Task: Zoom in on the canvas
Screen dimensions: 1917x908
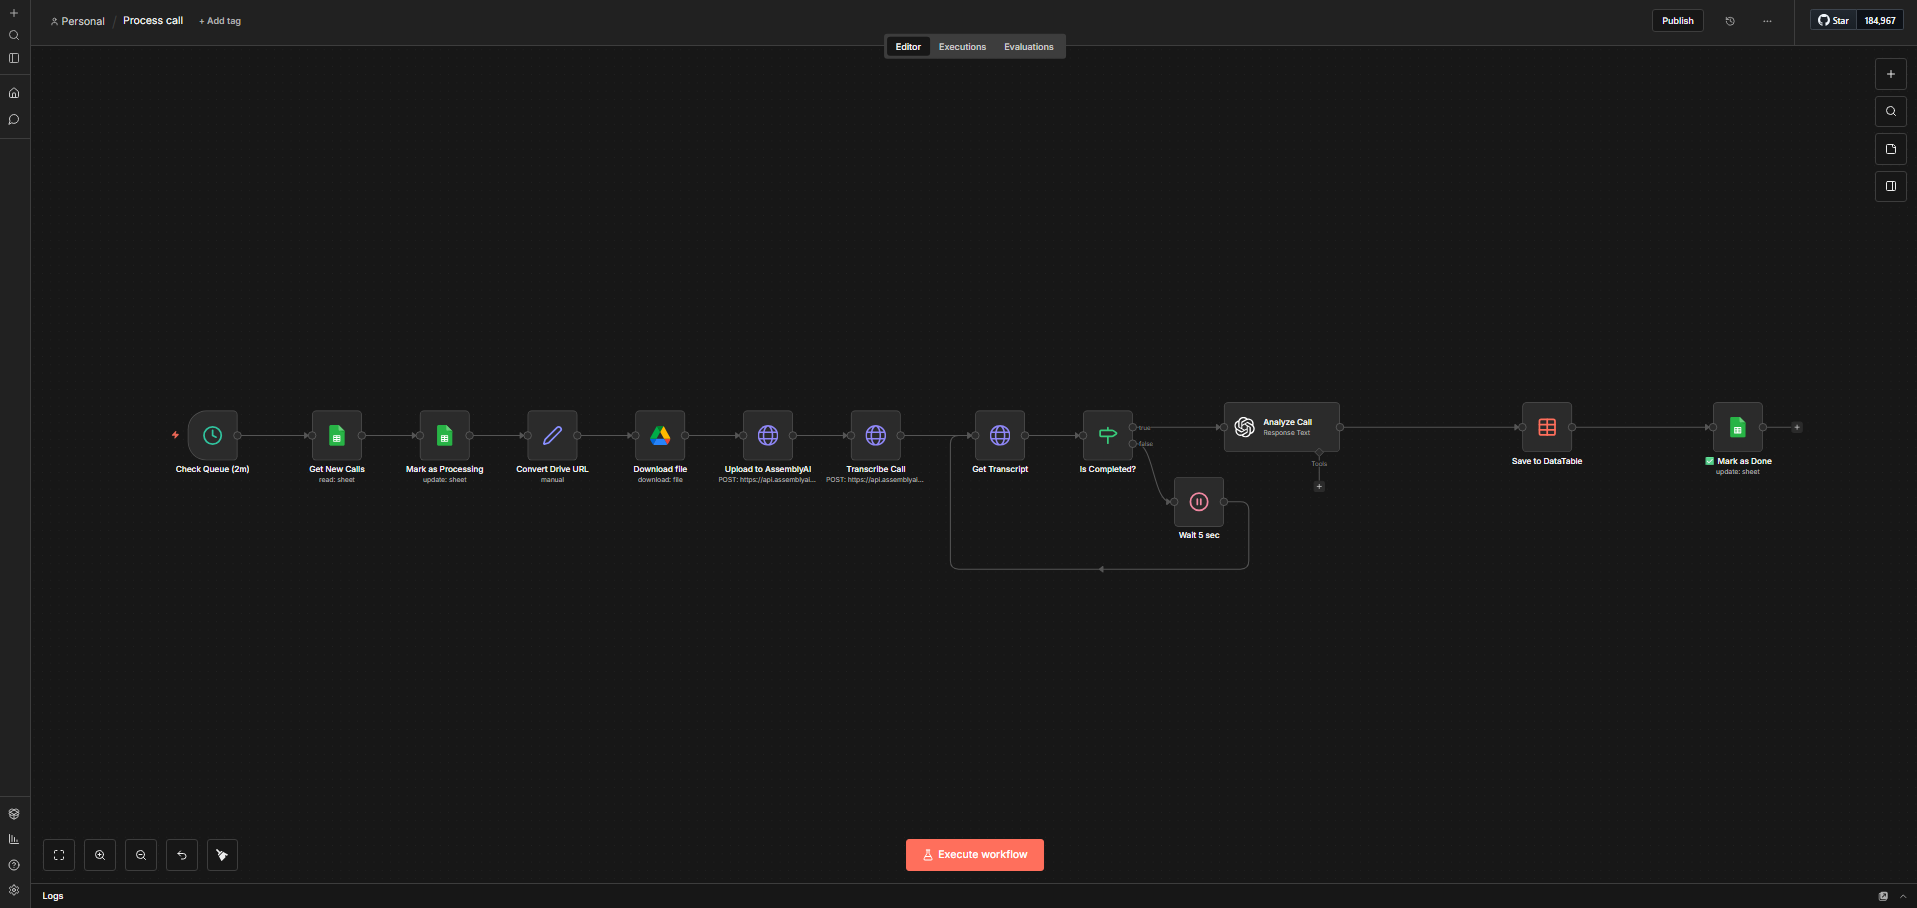Action: [x=100, y=855]
